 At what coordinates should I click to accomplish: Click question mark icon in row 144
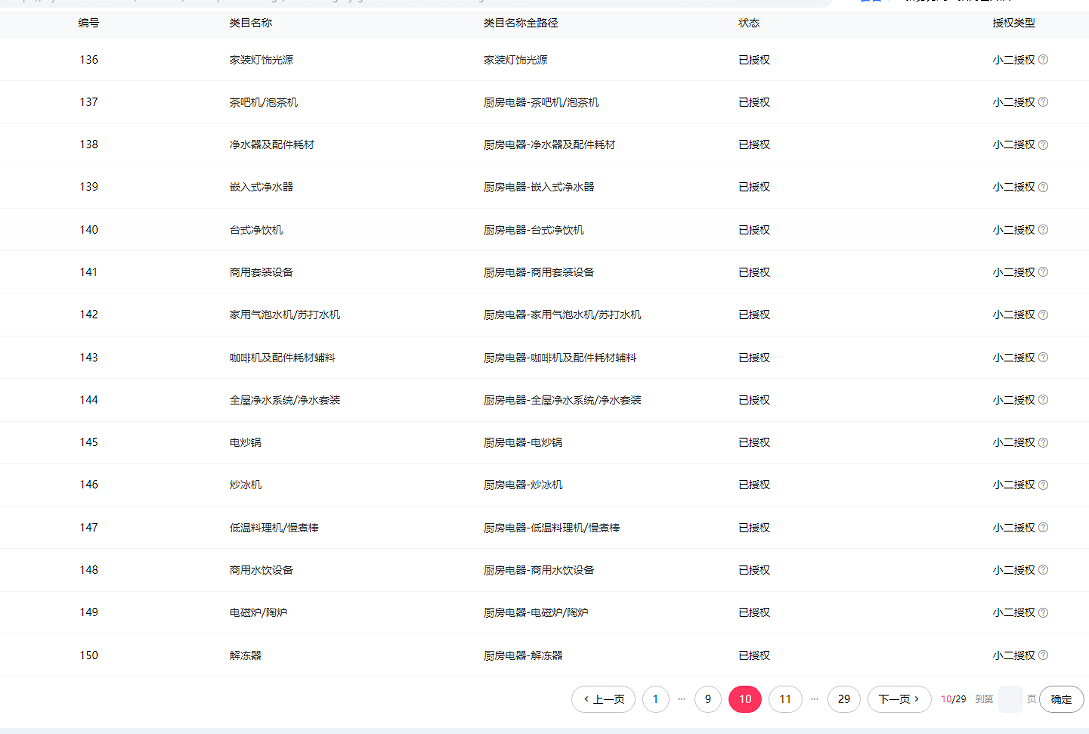click(x=1043, y=400)
